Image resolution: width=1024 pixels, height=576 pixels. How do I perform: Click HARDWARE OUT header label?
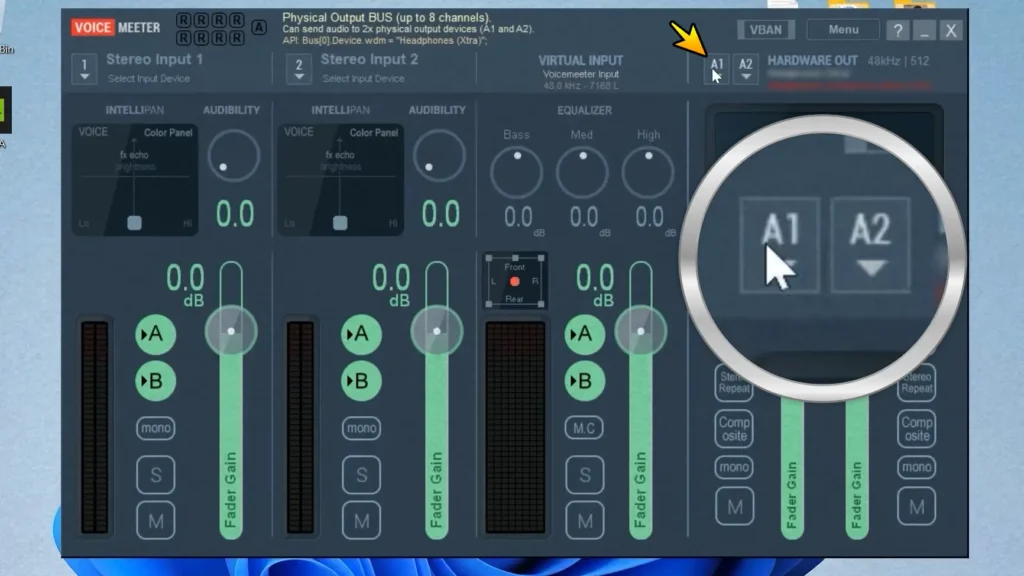[812, 61]
